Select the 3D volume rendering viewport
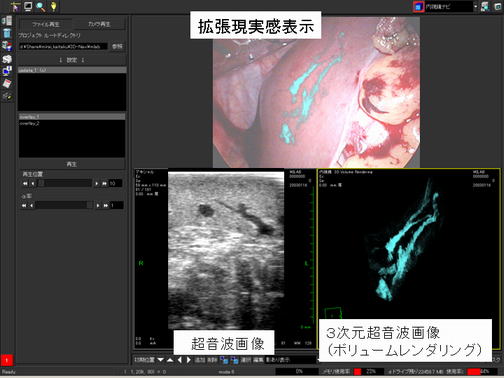The width and height of the screenshot is (504, 378). (x=408, y=259)
